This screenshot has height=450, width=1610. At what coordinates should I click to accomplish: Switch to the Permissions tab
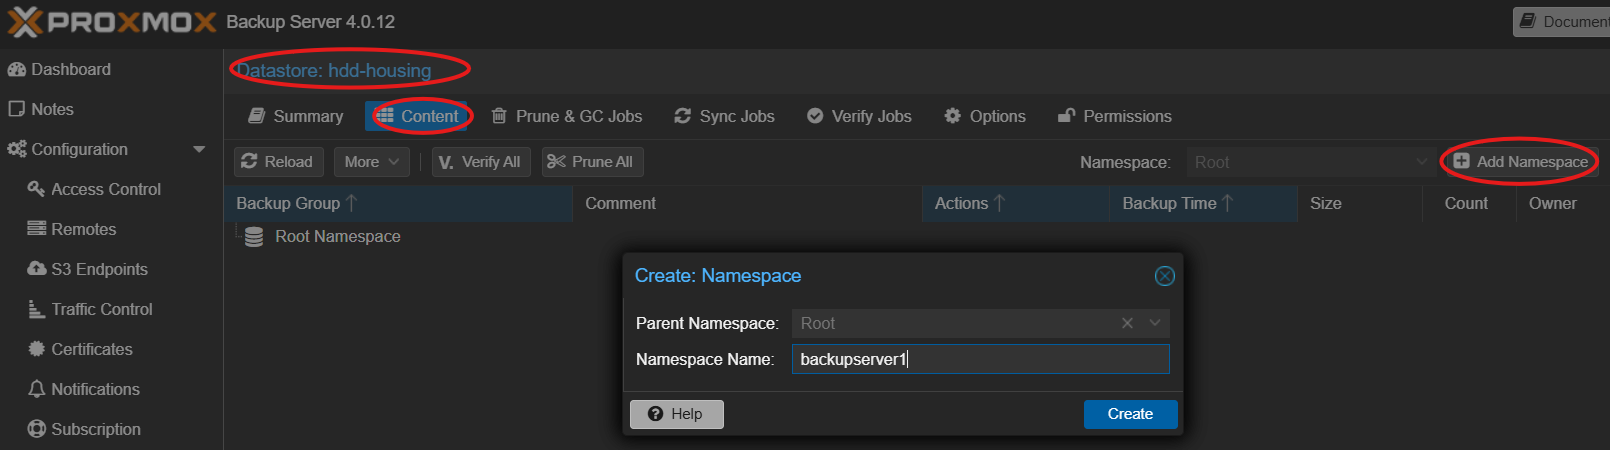coord(1115,116)
